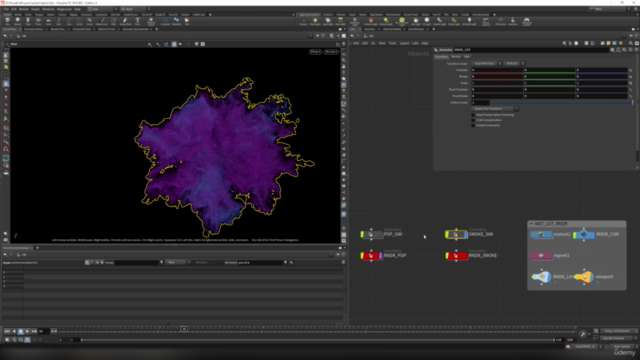
Task: Select the Spray Paint shelf tool
Action: [x=125, y=21]
